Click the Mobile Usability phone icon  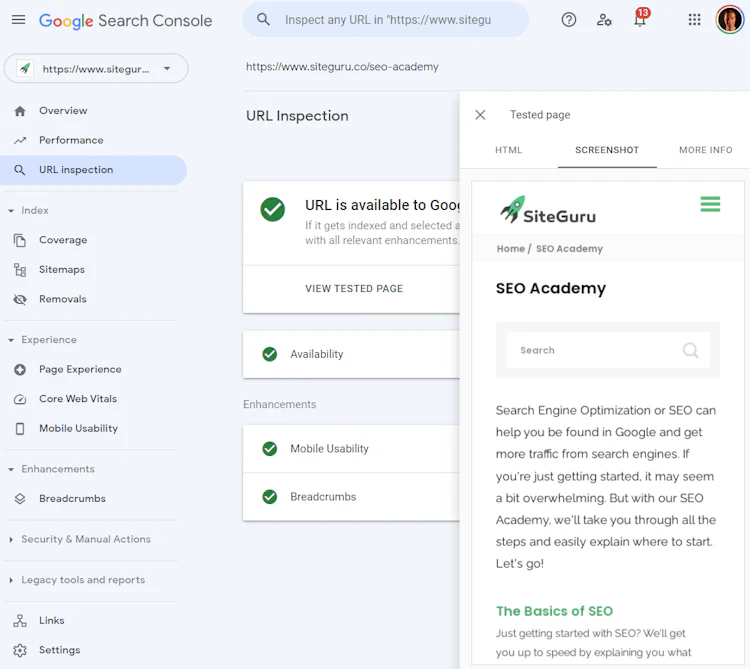(x=20, y=428)
